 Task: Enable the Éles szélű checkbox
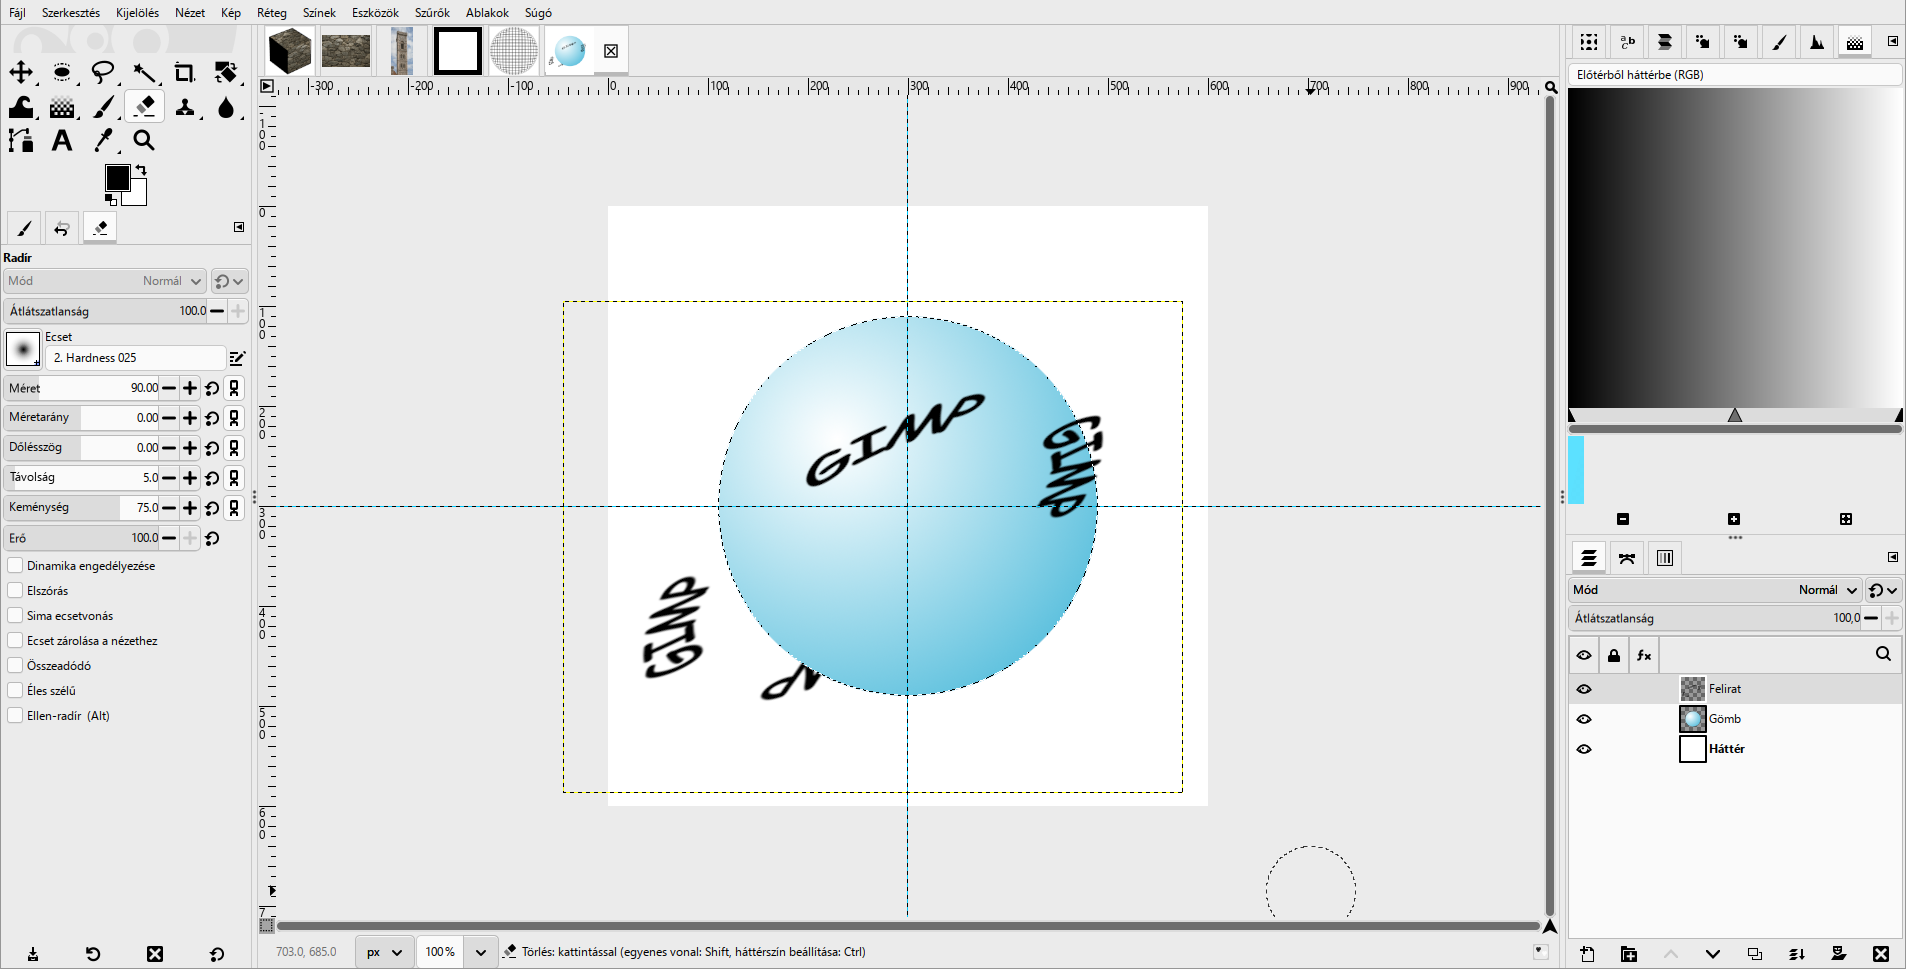15,691
